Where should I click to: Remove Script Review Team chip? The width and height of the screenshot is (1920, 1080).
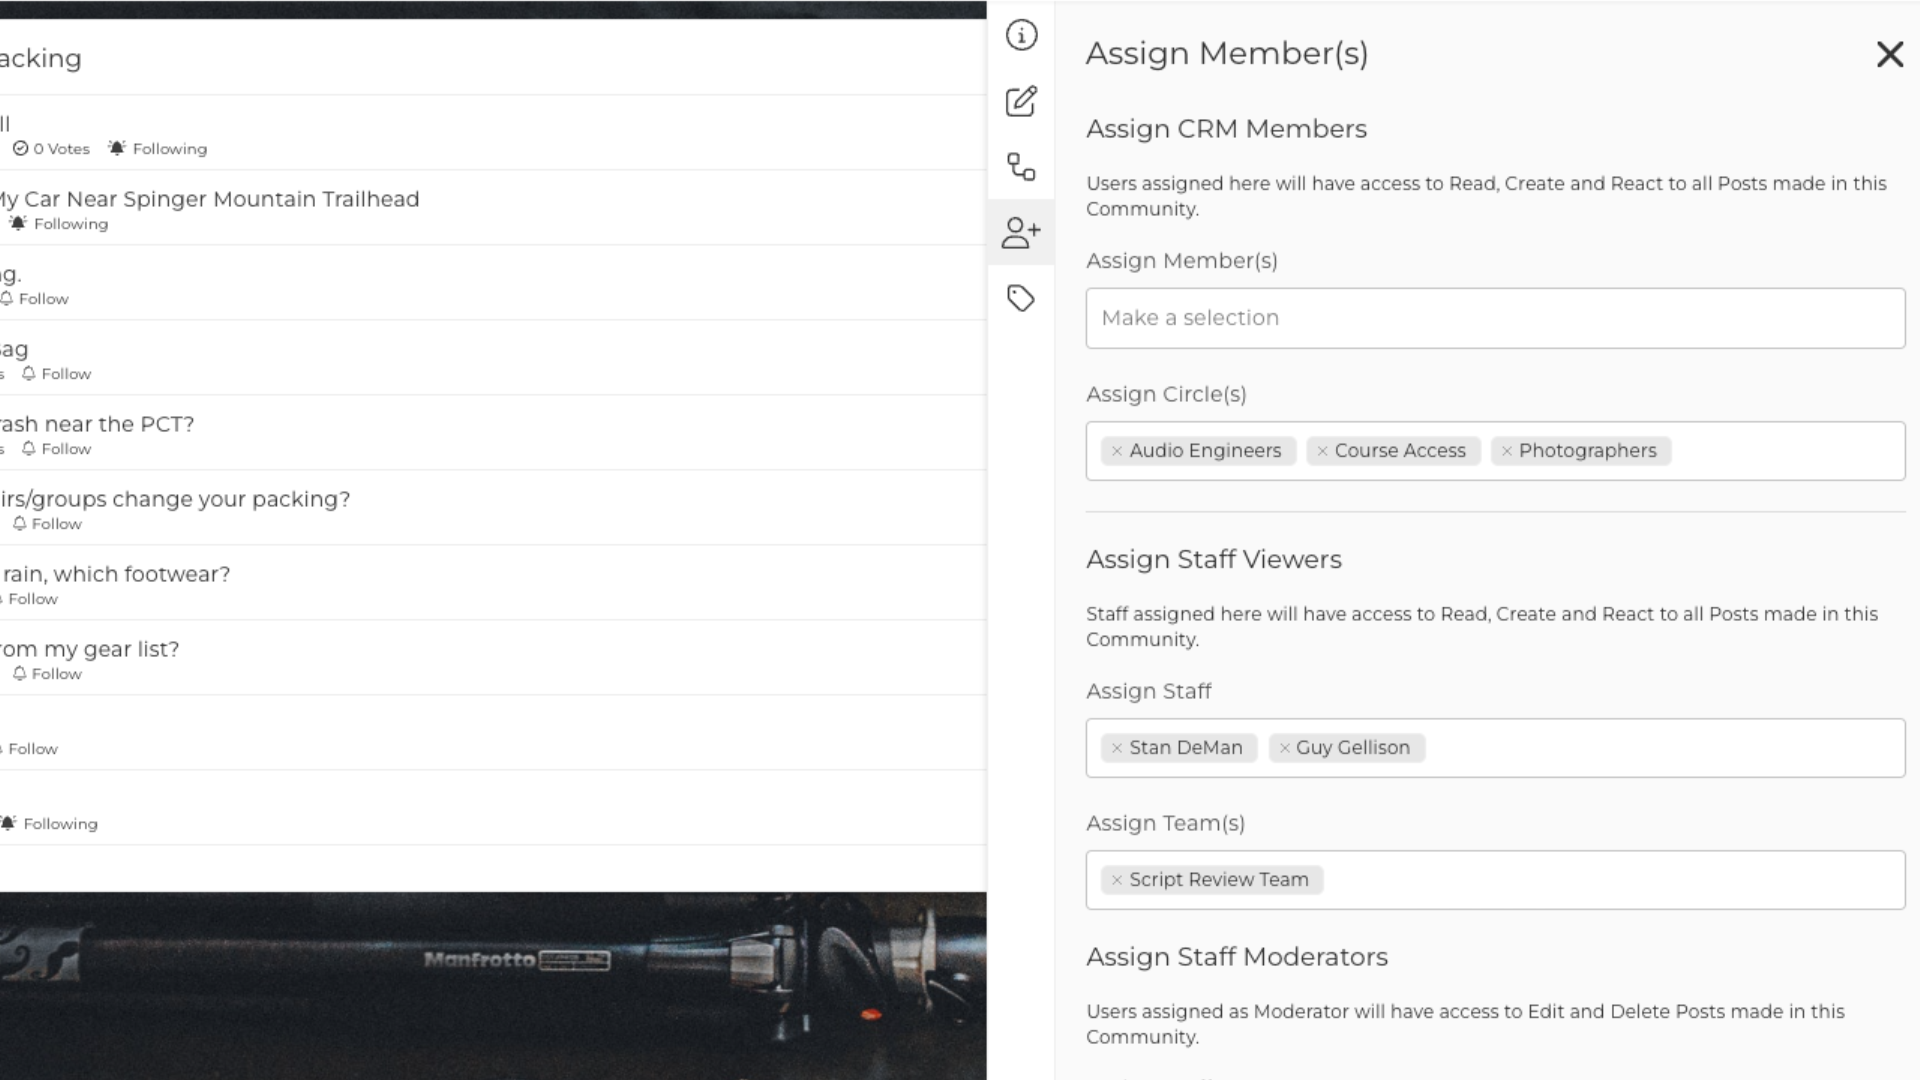[1117, 880]
